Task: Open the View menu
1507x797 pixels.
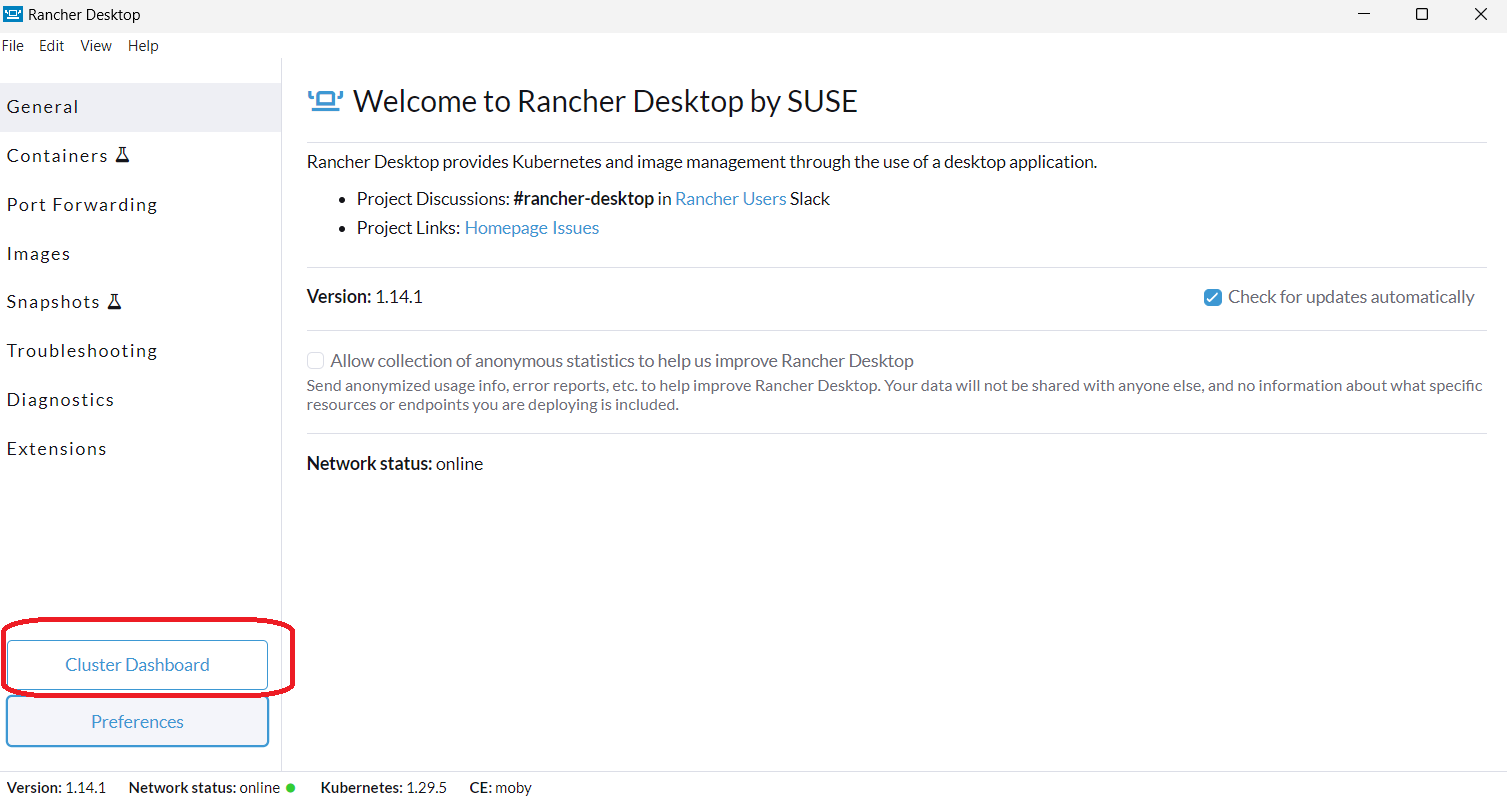Action: [96, 46]
